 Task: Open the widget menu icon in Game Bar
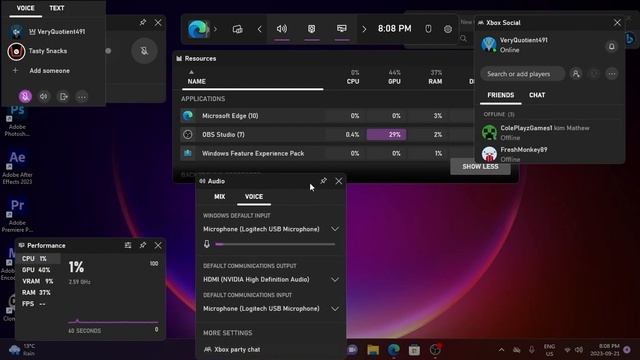pos(238,29)
